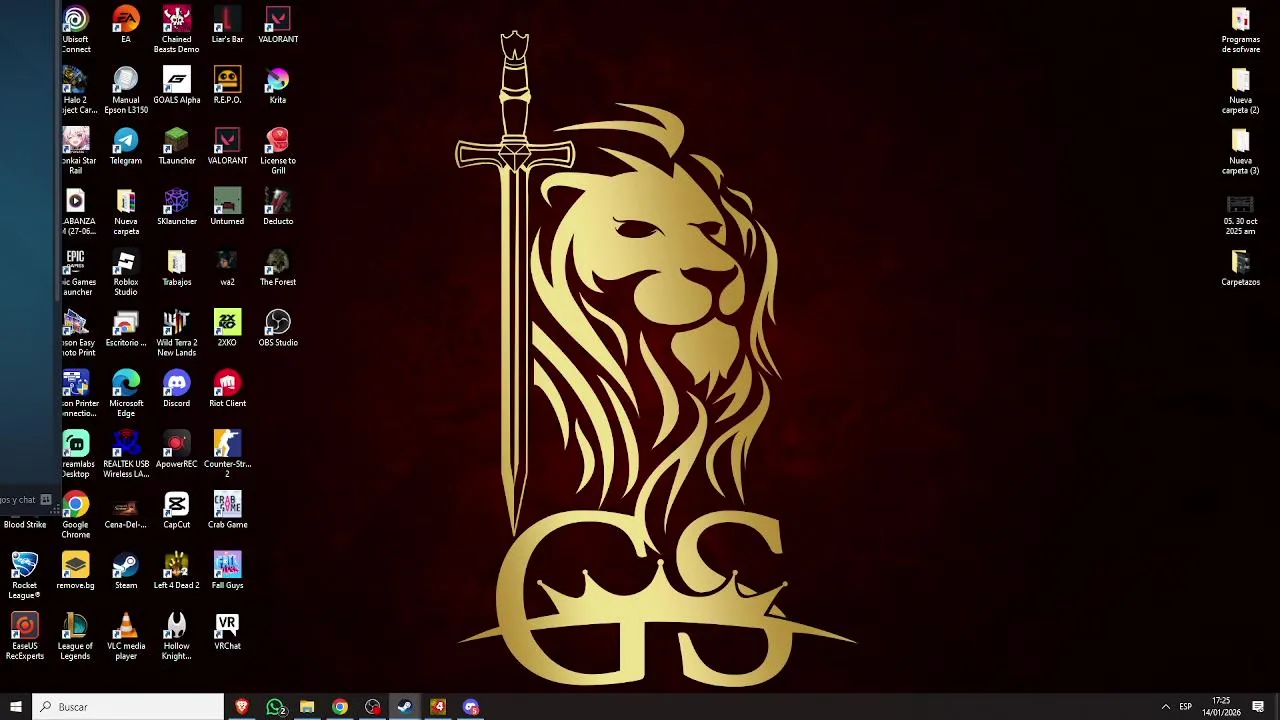Select the Epic Games Launcher shortcut
Screen dimensions: 1280x720
click(77, 273)
